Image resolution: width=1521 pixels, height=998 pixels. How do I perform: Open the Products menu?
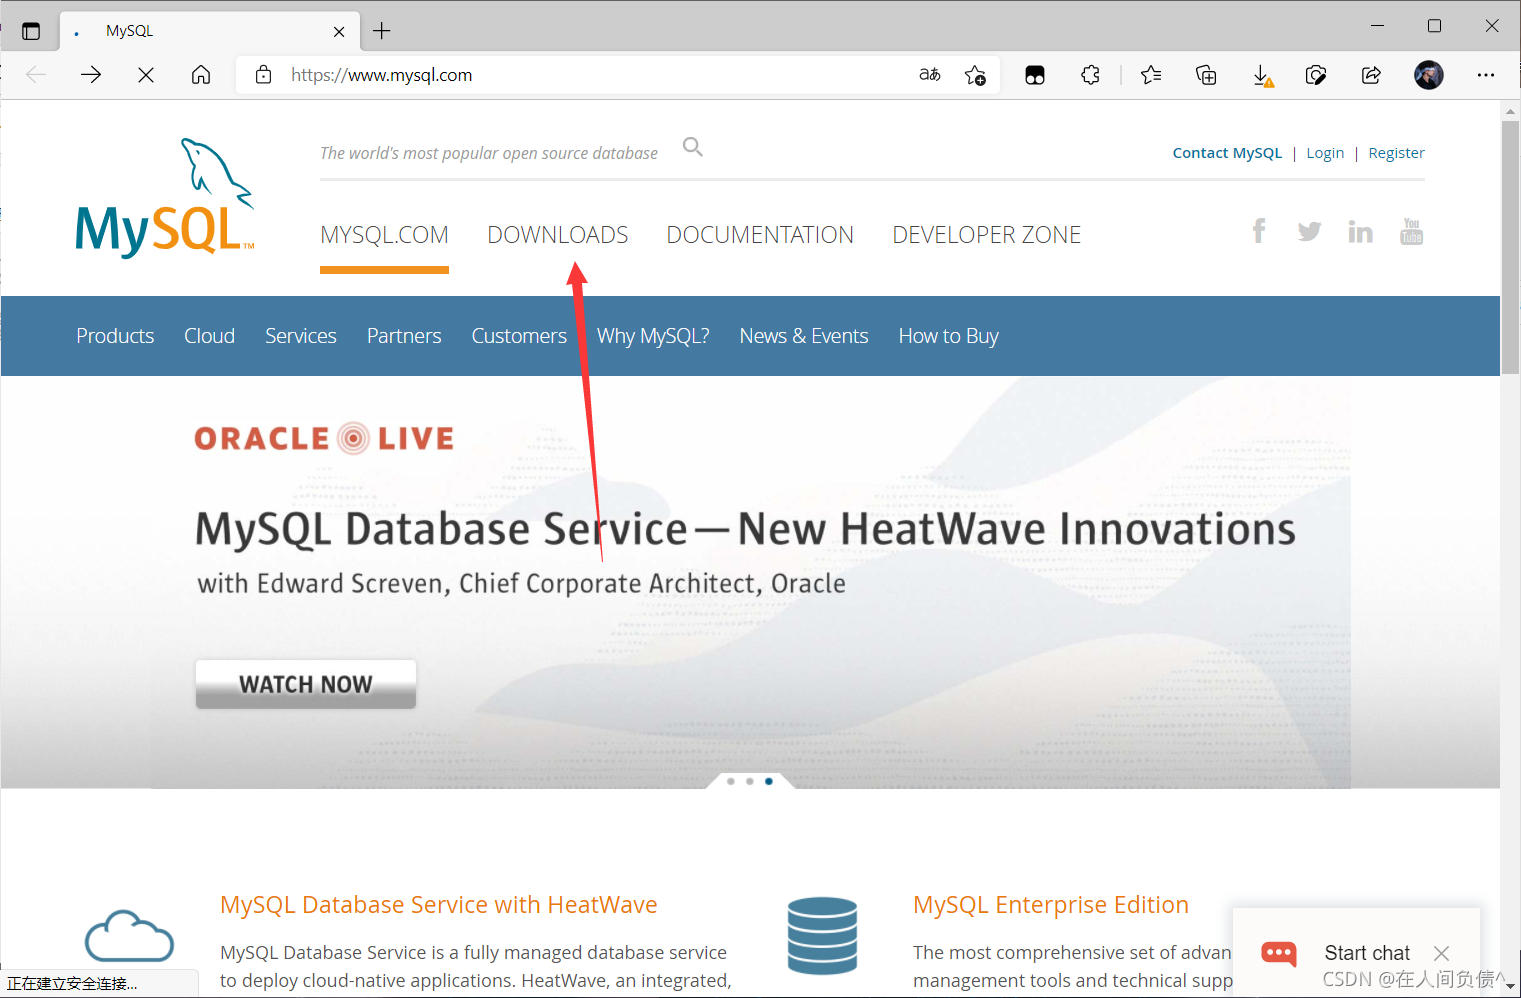115,336
